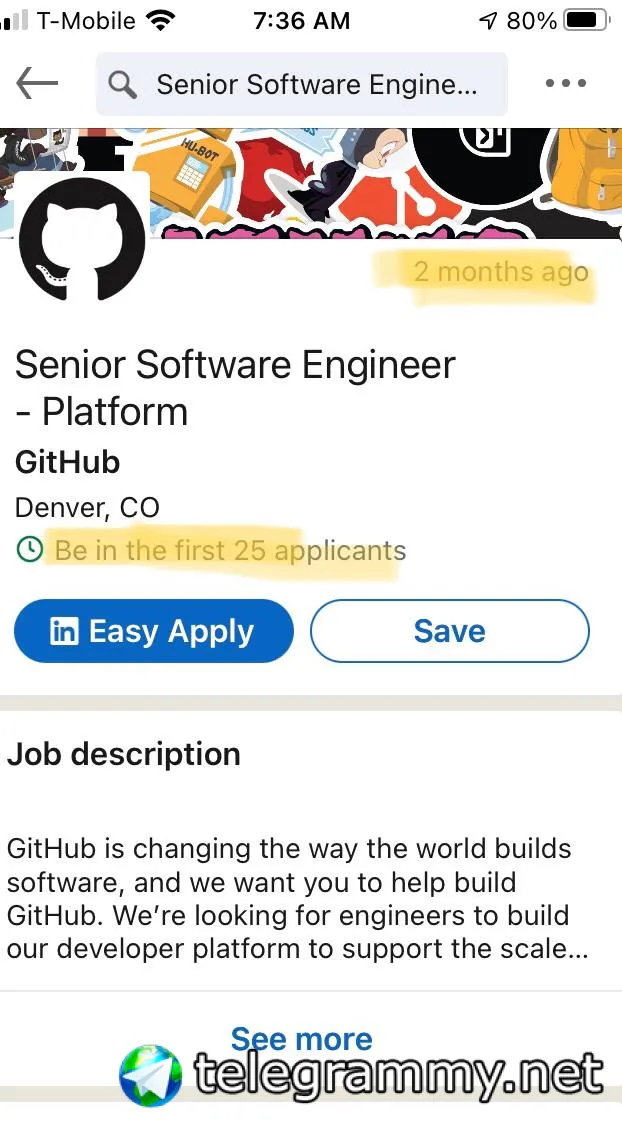Tap the search magnifier icon
Screen dimensions: 622x1136
pos(122,85)
